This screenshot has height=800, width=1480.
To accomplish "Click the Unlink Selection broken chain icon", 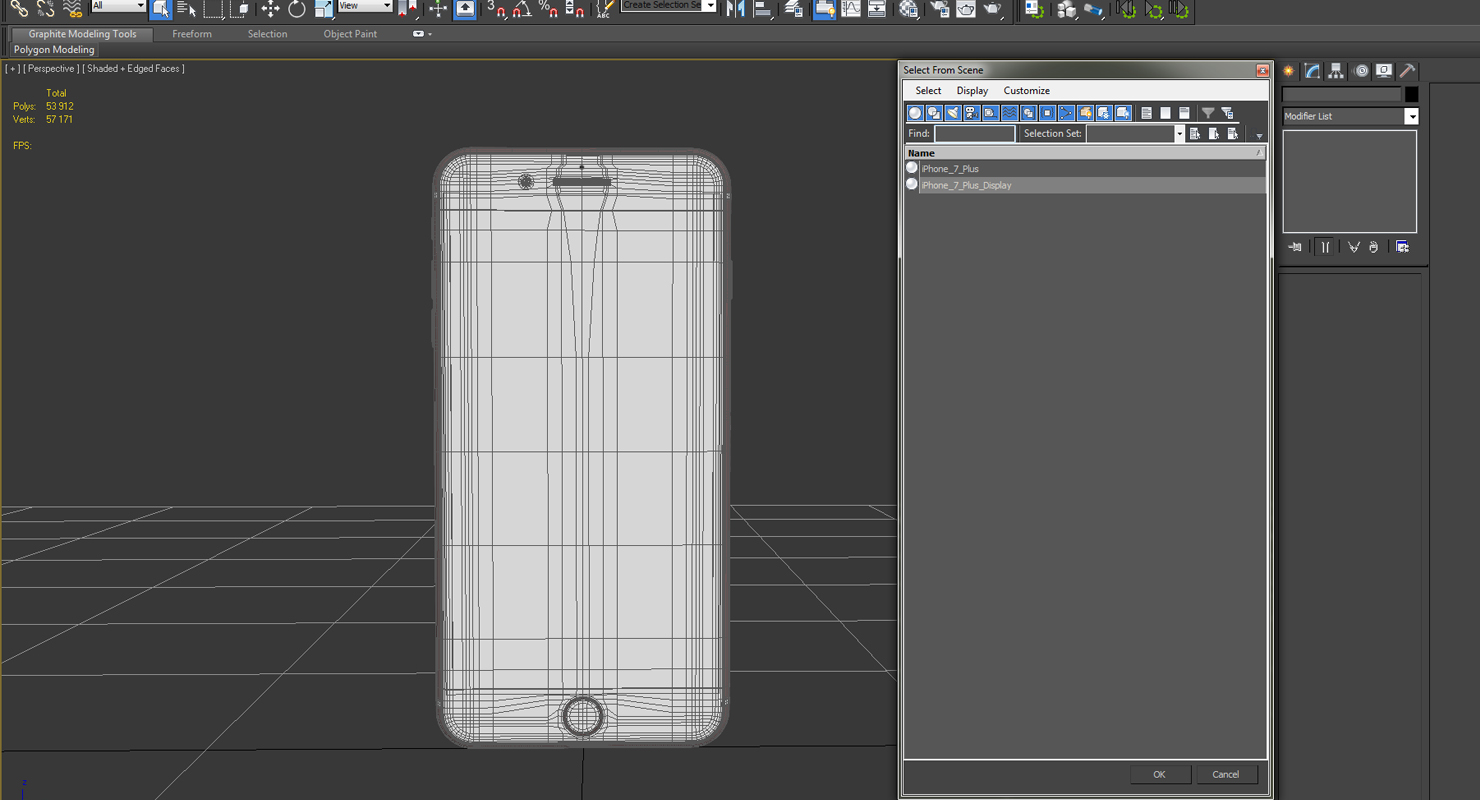I will (46, 9).
